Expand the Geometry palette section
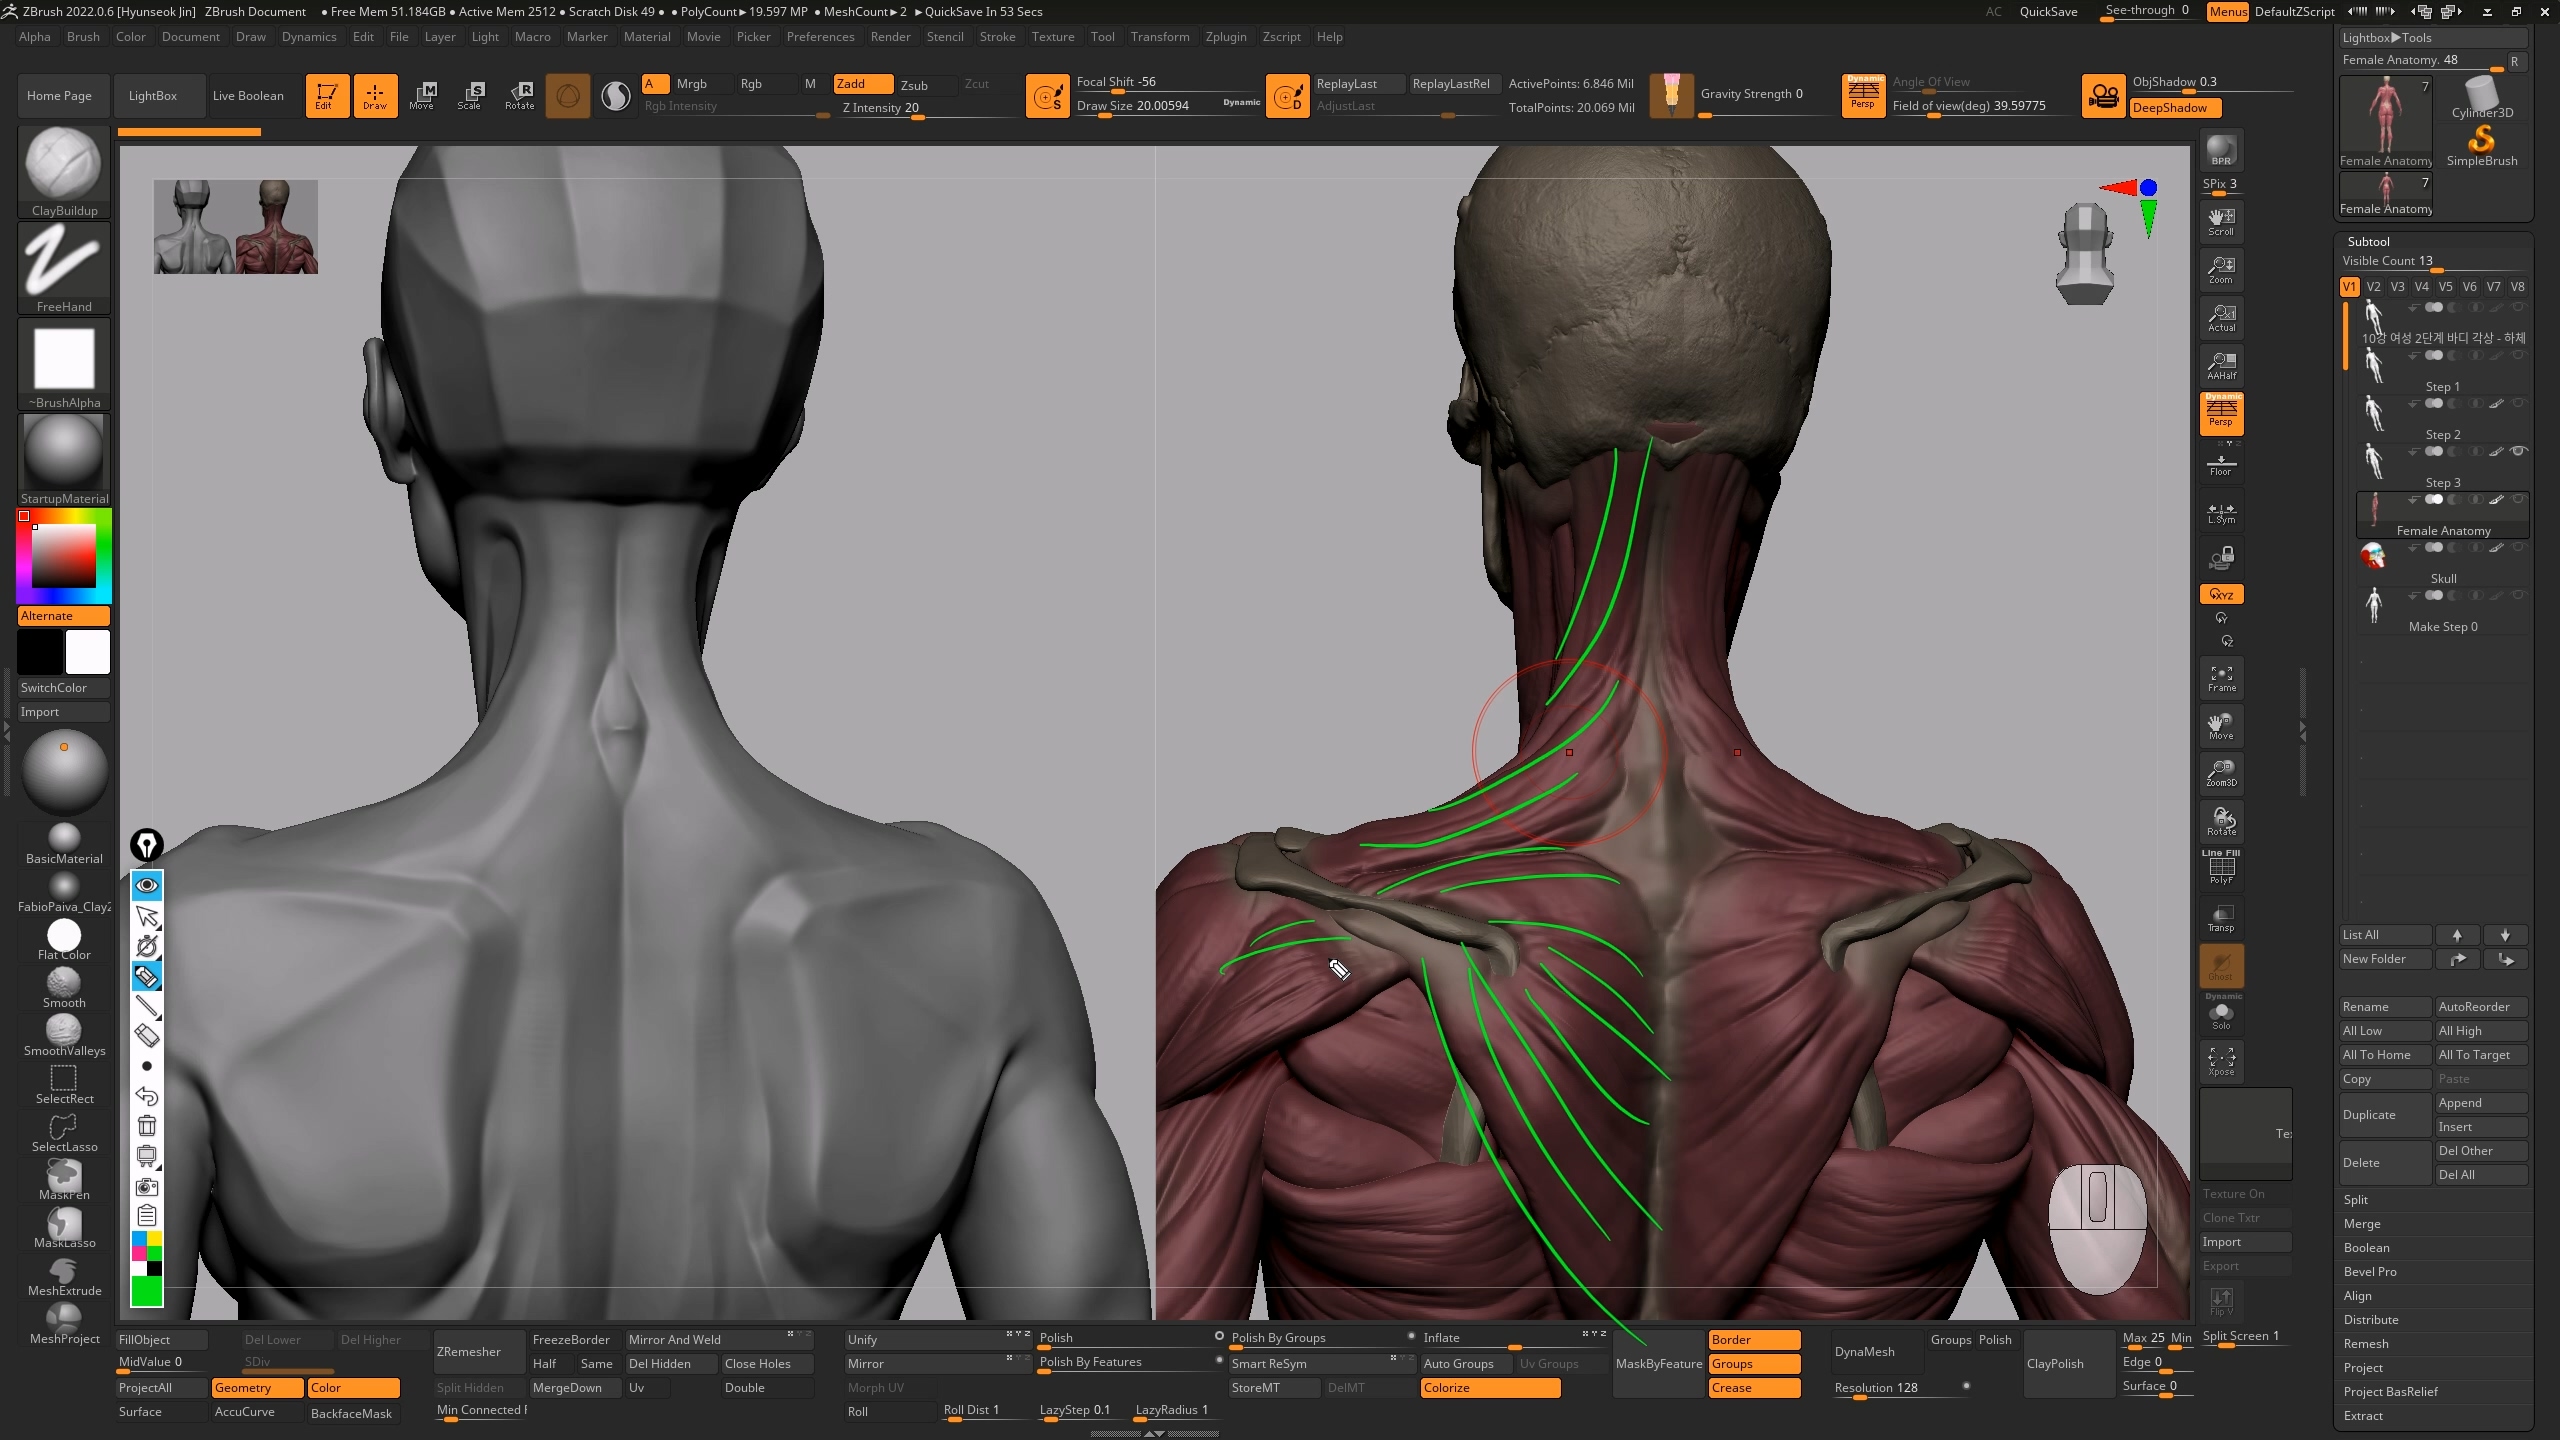 [x=256, y=1387]
